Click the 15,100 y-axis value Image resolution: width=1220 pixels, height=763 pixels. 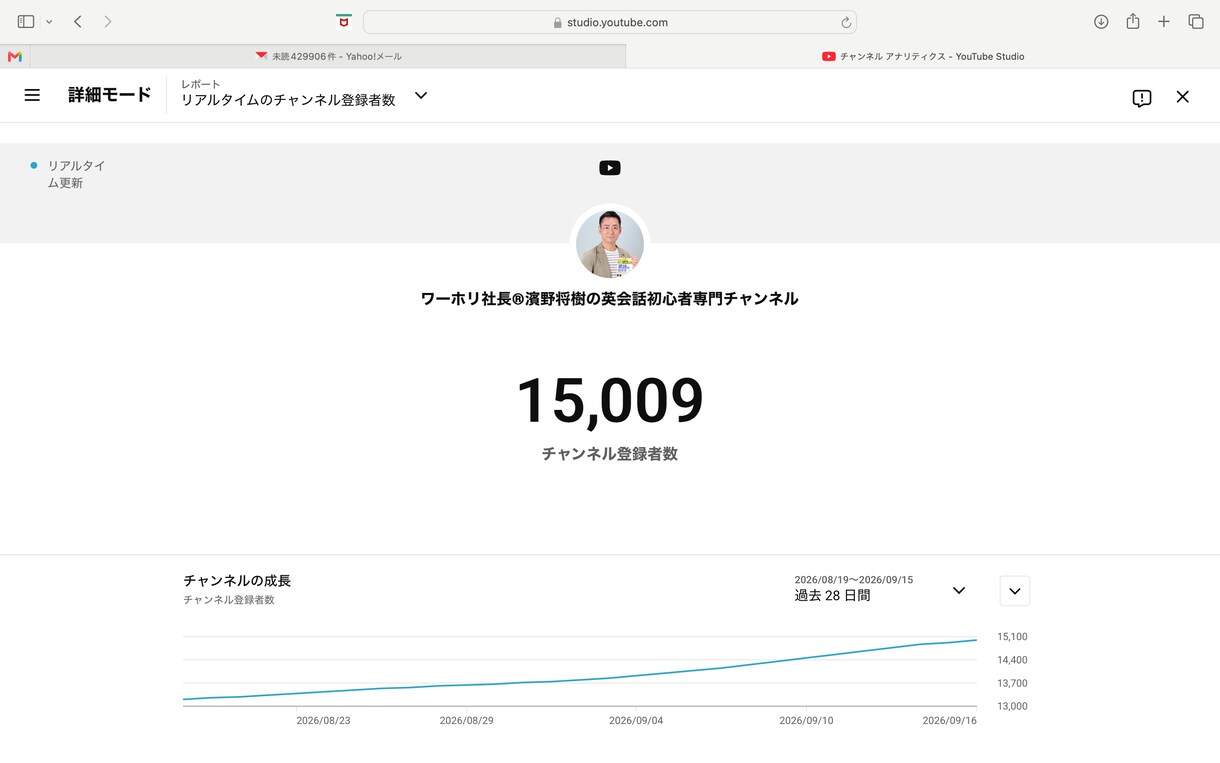1012,637
